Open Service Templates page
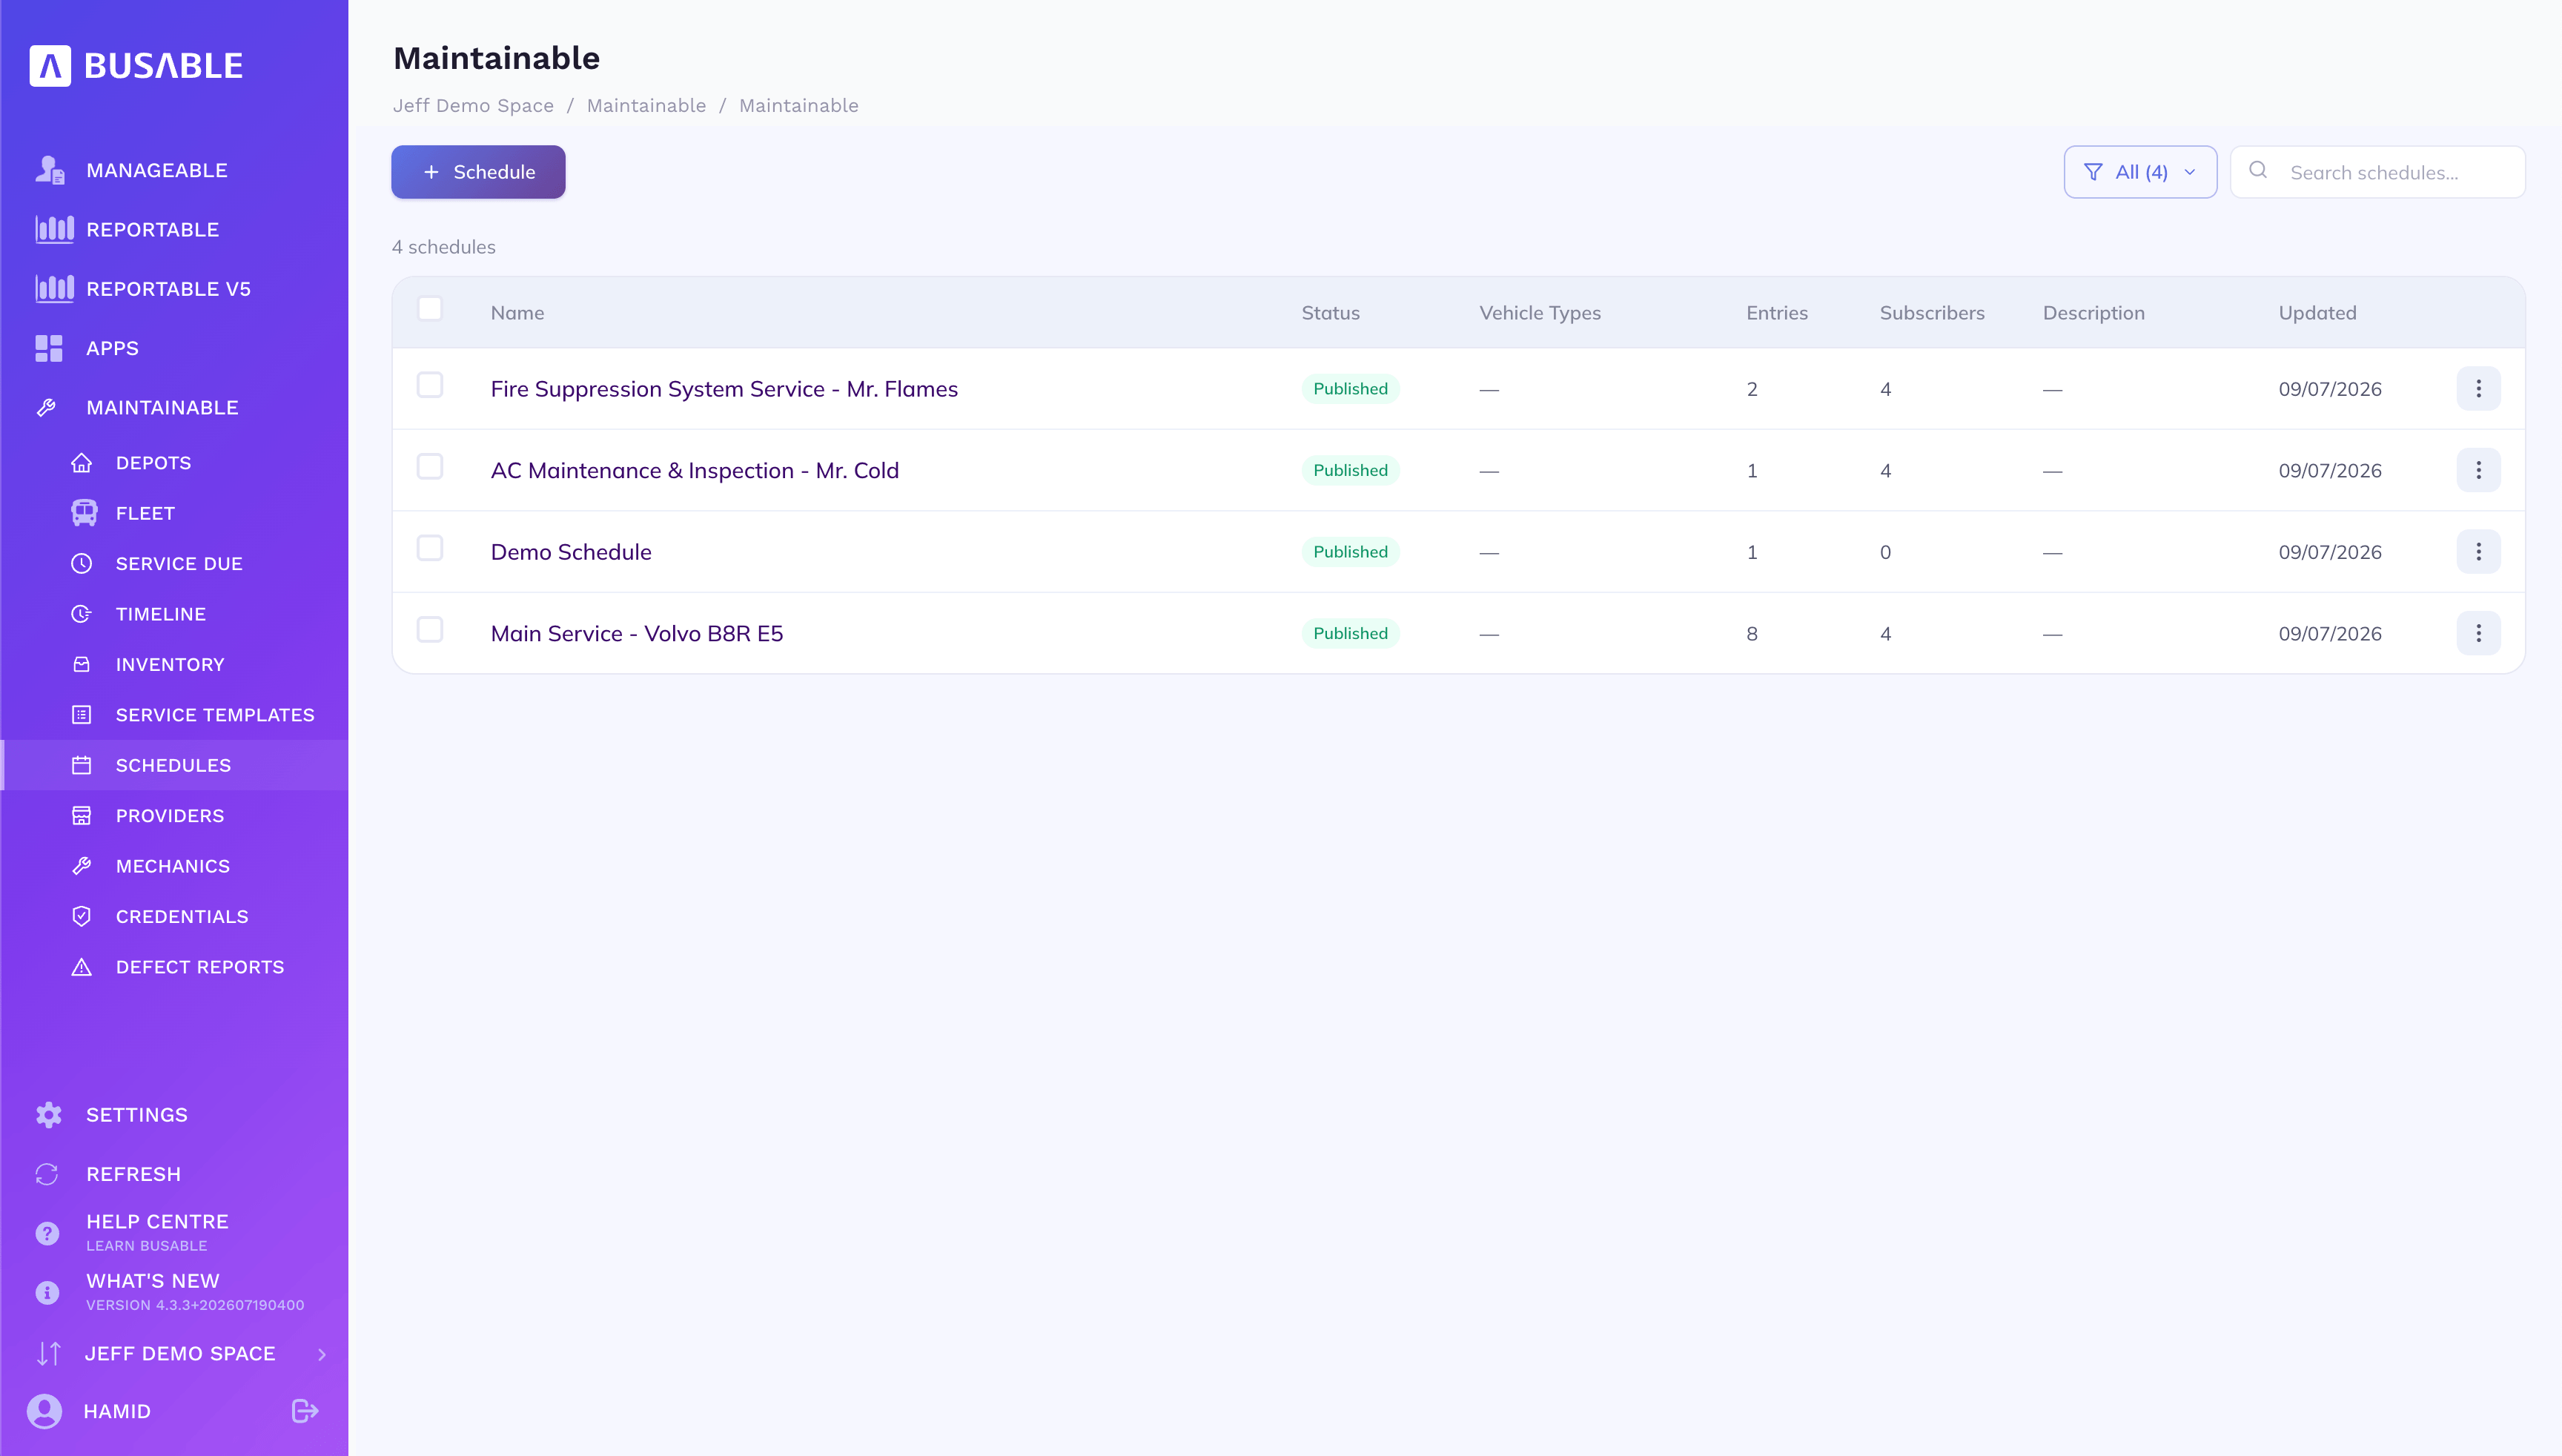This screenshot has width=2562, height=1456. [215, 715]
